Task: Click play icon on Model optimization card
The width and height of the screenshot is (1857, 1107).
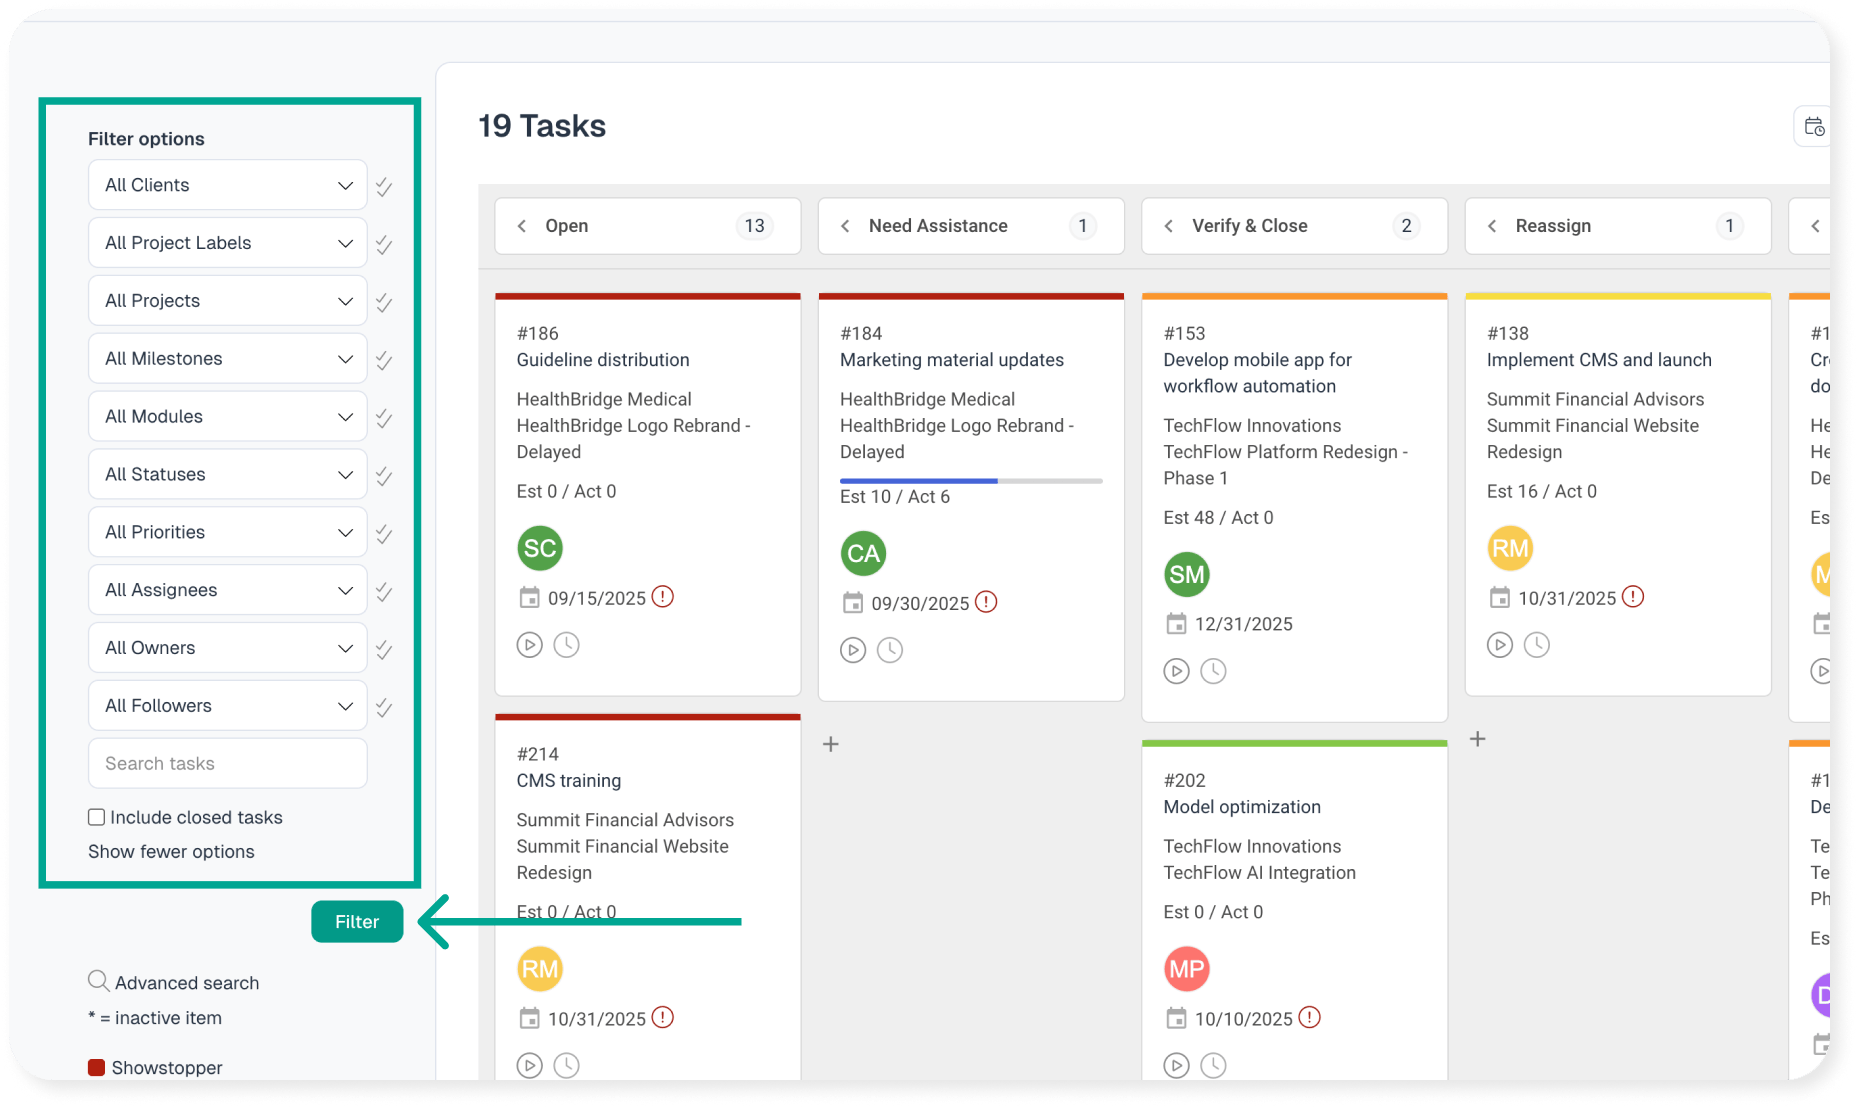Action: (x=1176, y=1066)
